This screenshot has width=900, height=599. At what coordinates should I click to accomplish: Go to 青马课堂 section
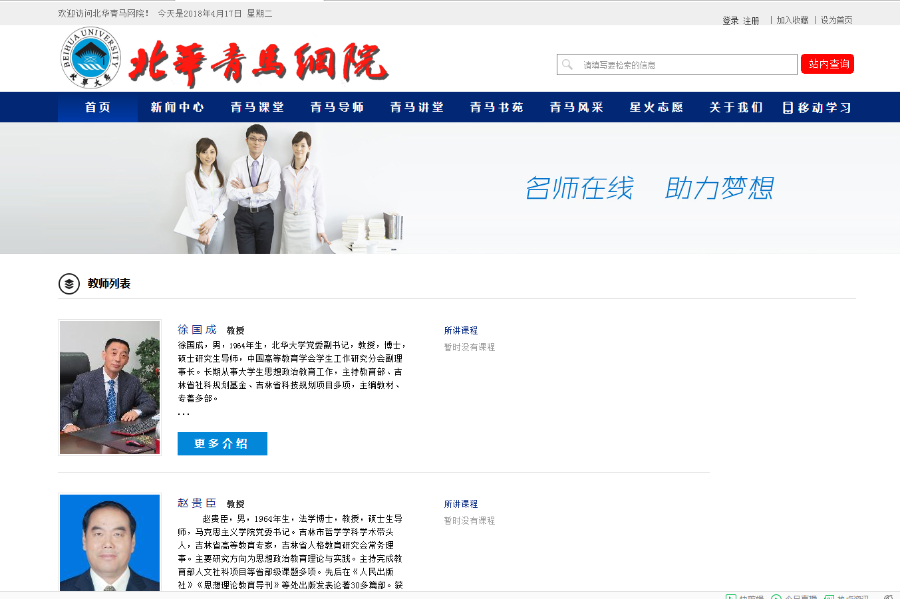[x=257, y=107]
